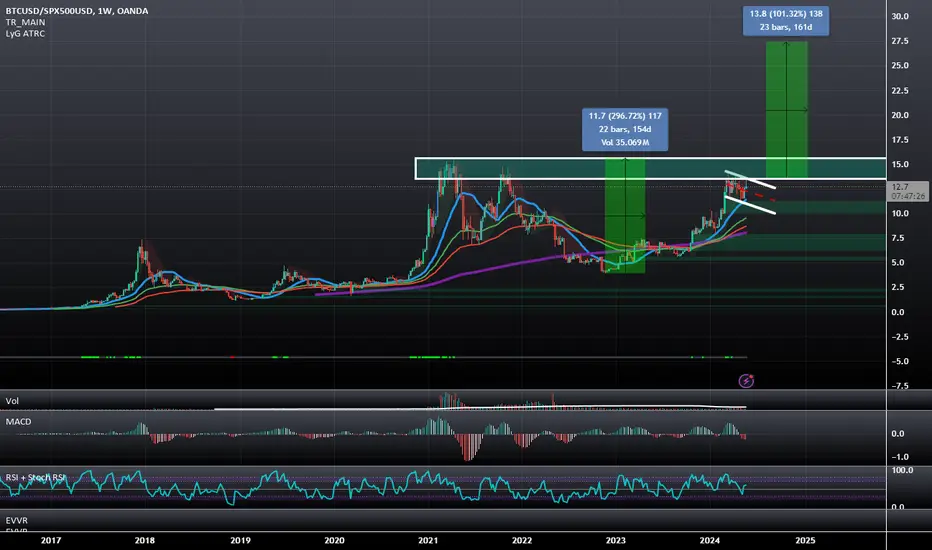Click the 2.5 price axis label
Screen dimensions: 932x550
tap(898, 287)
